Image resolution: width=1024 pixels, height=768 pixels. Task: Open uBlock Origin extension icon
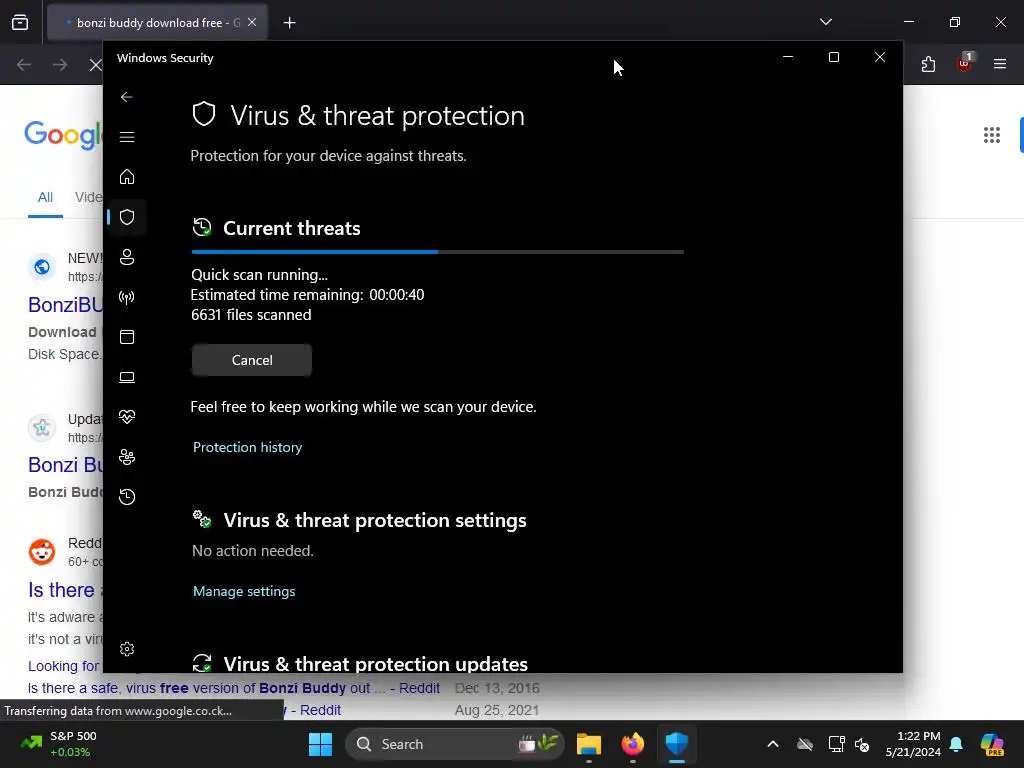pyautogui.click(x=964, y=63)
